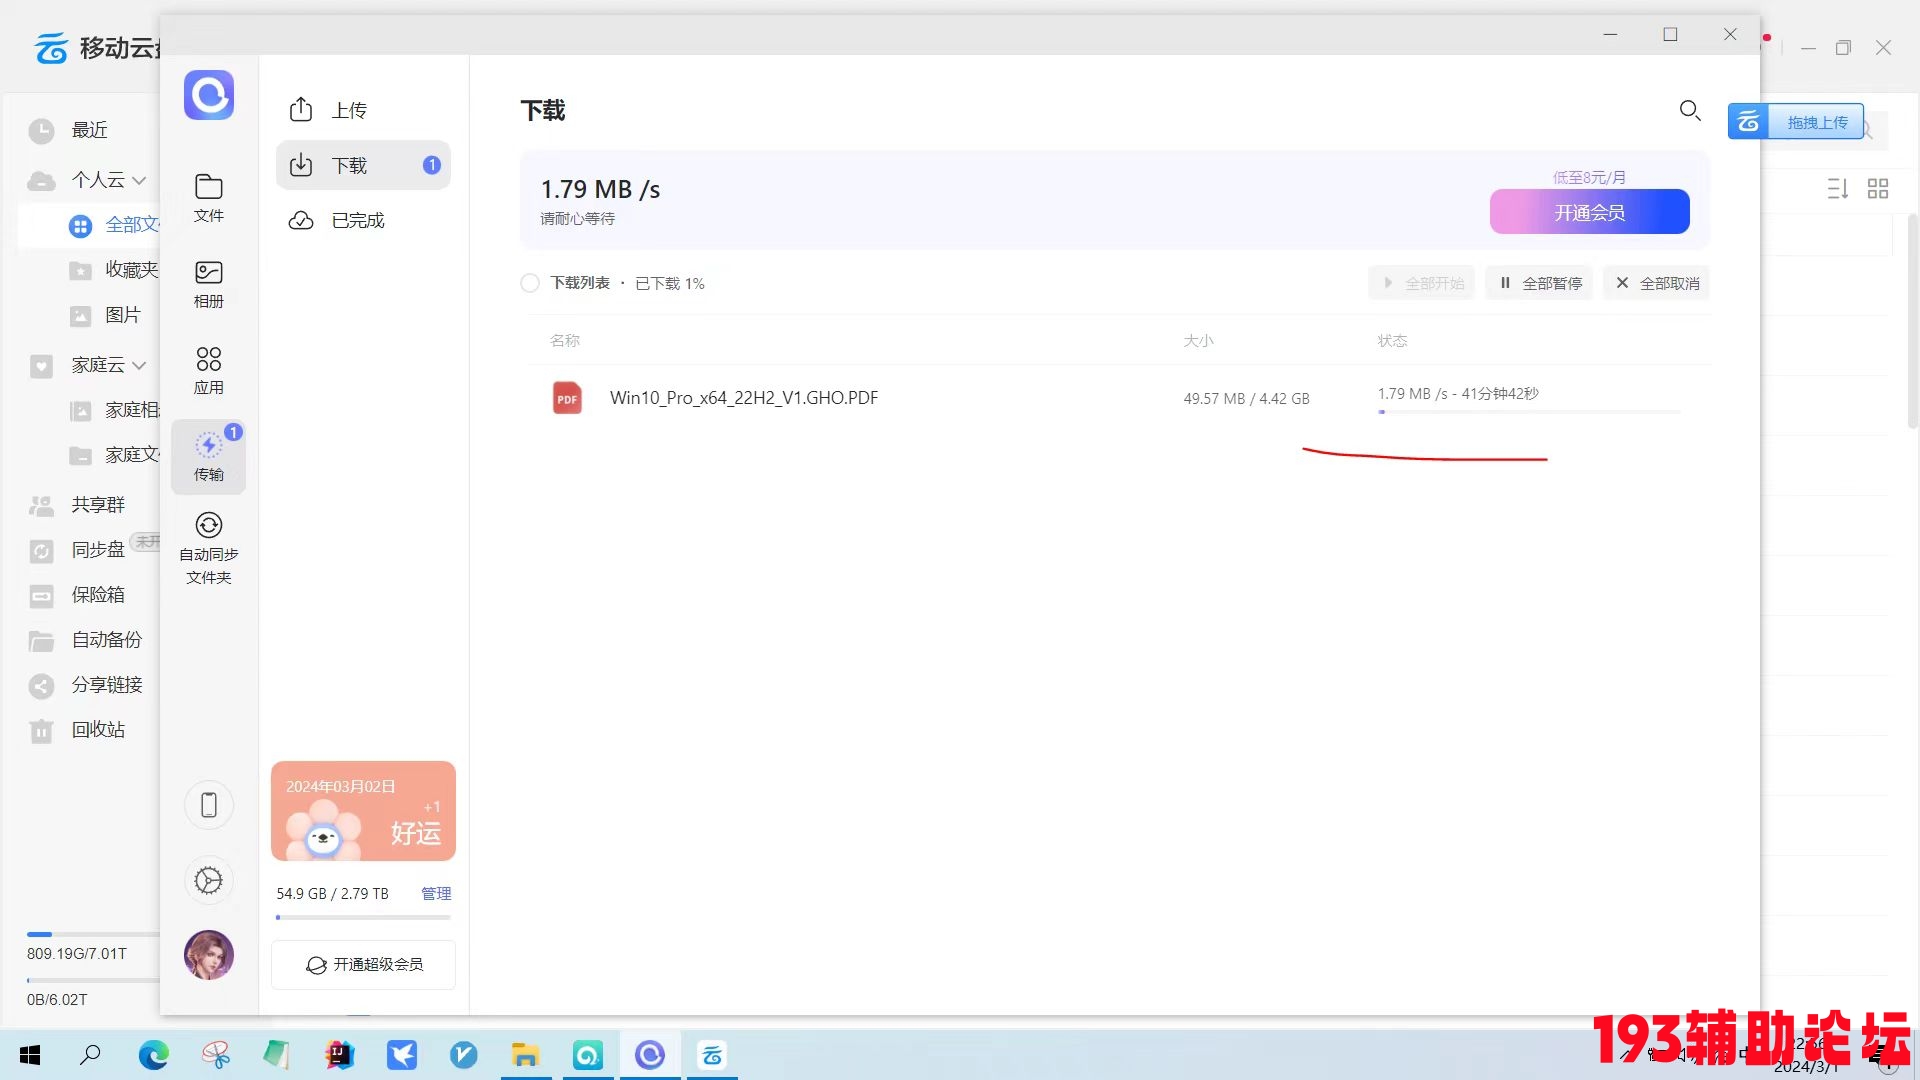The image size is (1920, 1080).
Task: Open the 文件 files section icon
Action: point(208,197)
